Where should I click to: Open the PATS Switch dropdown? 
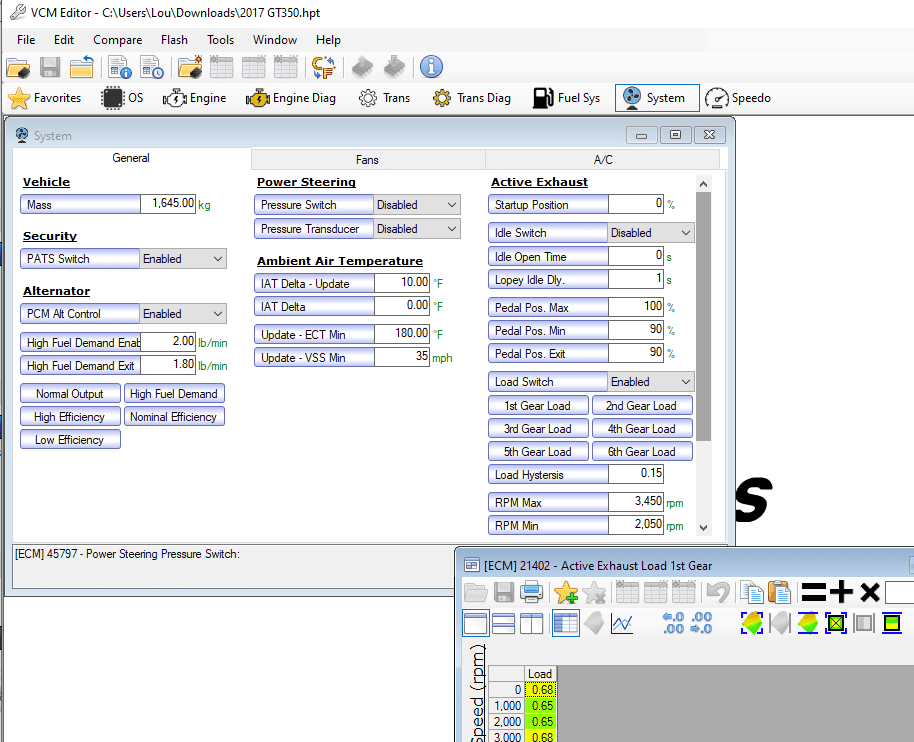(218, 259)
